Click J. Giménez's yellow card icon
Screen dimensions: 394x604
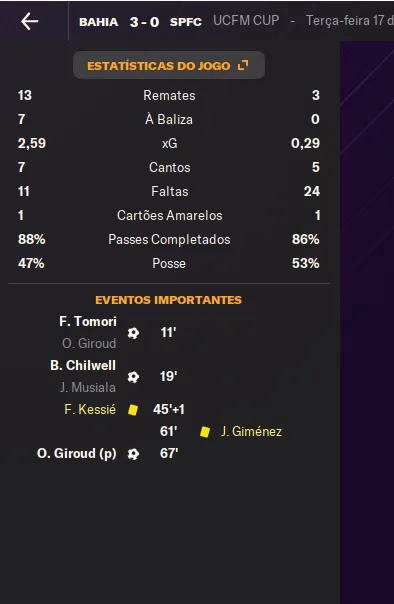click(205, 431)
